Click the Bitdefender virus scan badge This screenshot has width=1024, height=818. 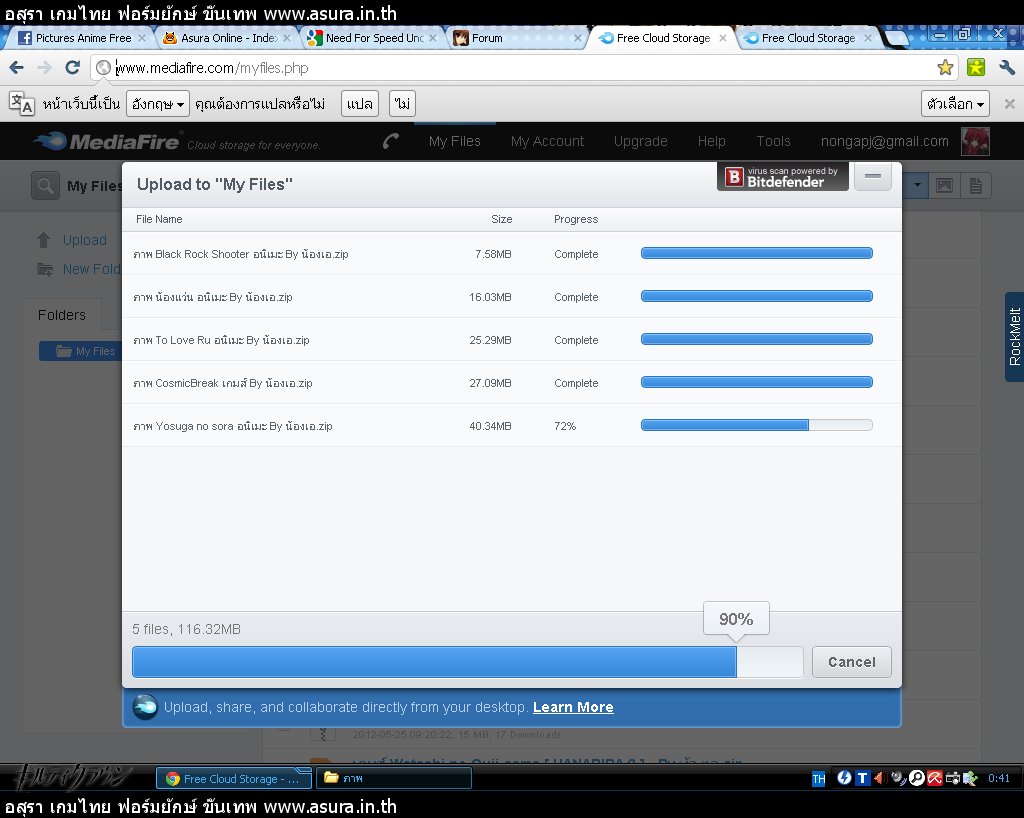click(x=783, y=177)
